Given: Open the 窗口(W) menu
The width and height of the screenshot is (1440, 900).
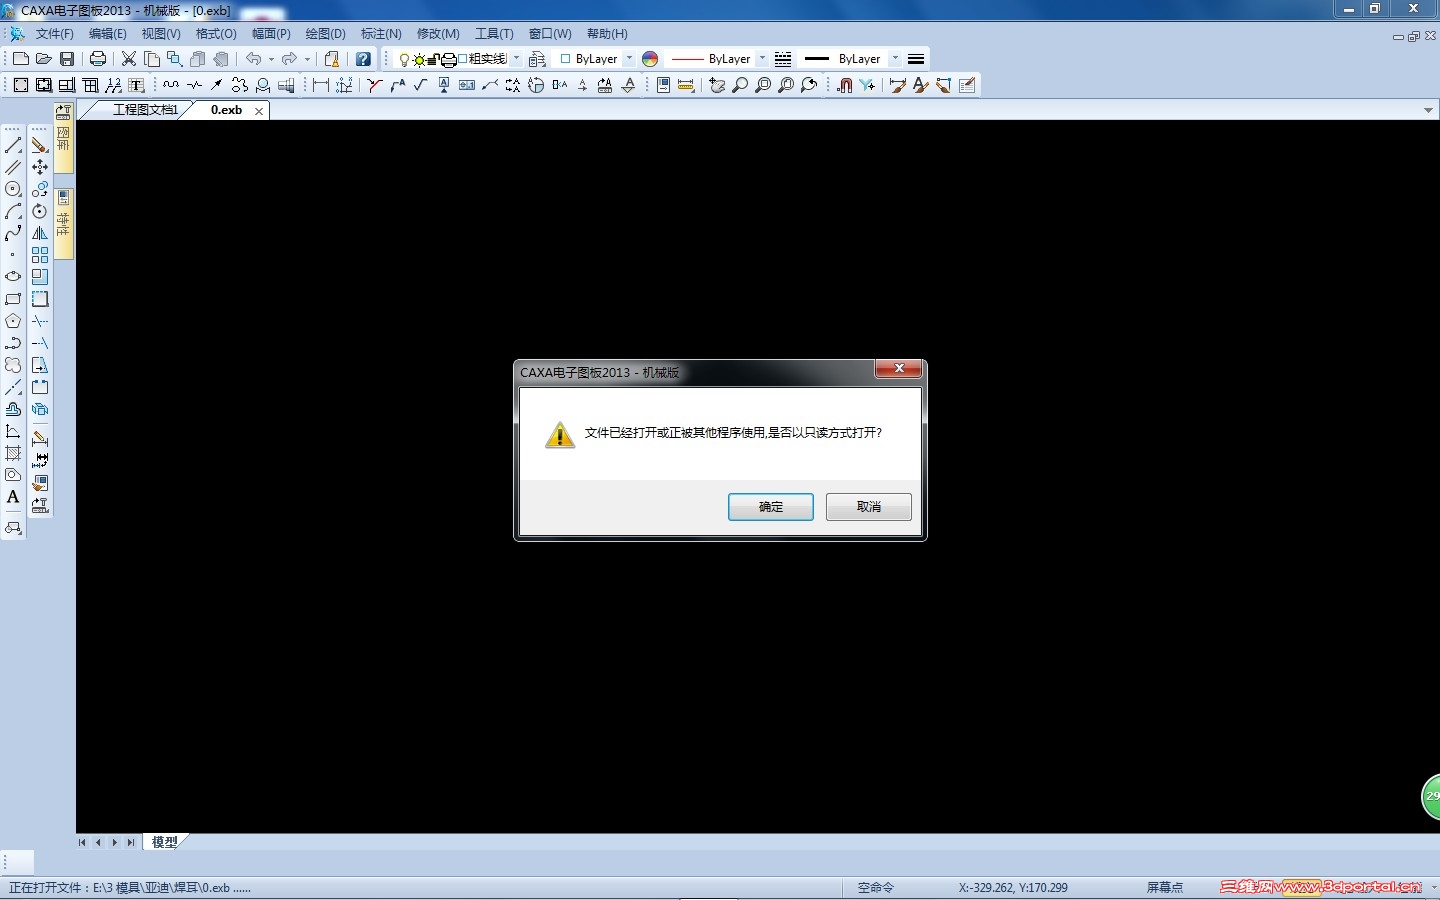Looking at the screenshot, I should (x=550, y=34).
